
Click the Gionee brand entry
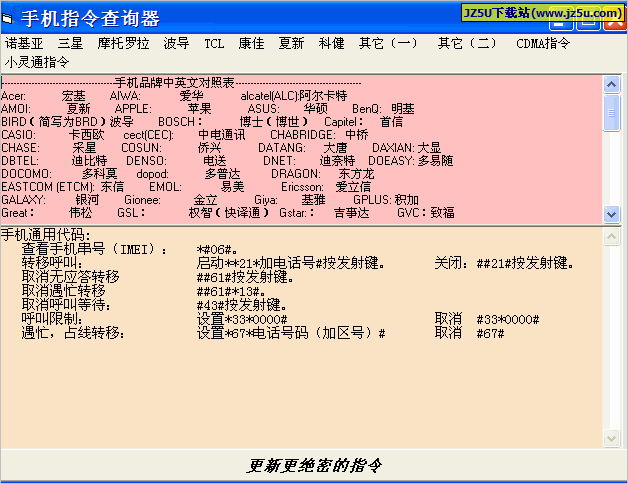(171, 200)
